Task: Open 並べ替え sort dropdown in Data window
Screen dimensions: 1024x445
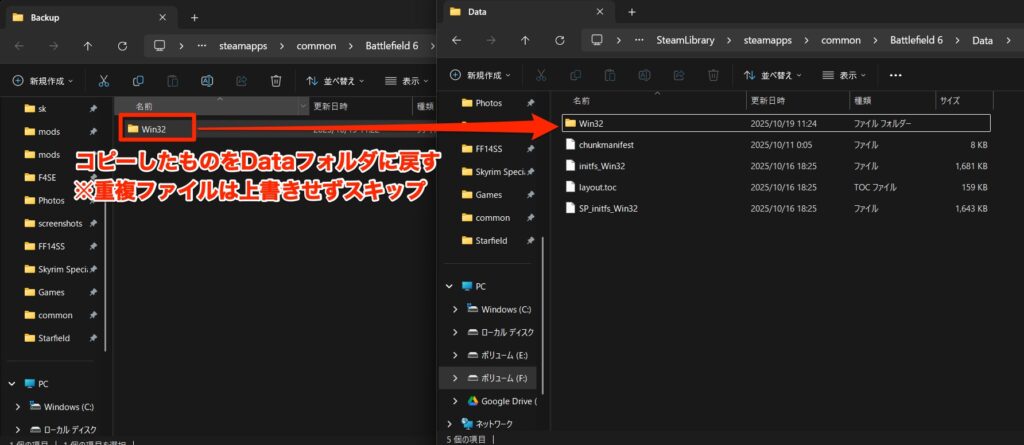Action: click(x=772, y=75)
